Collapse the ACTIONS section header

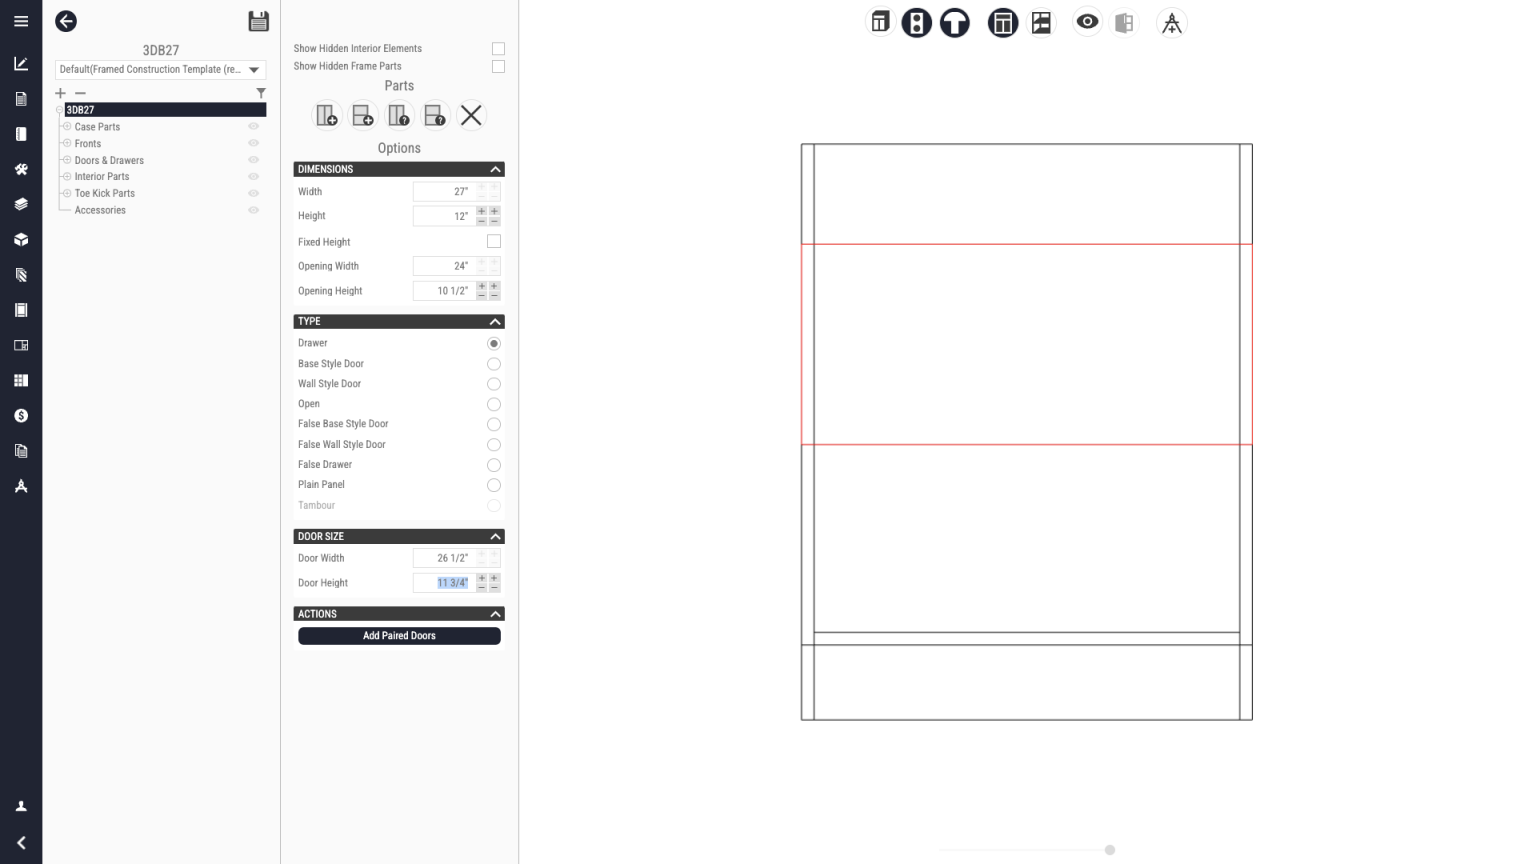coord(399,614)
